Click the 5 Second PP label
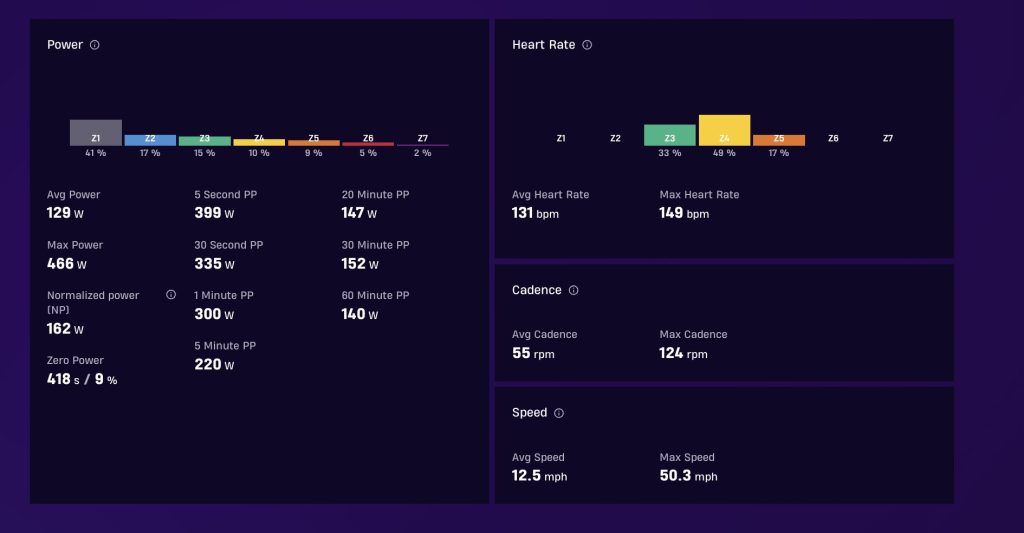The height and width of the screenshot is (533, 1024). click(x=226, y=195)
